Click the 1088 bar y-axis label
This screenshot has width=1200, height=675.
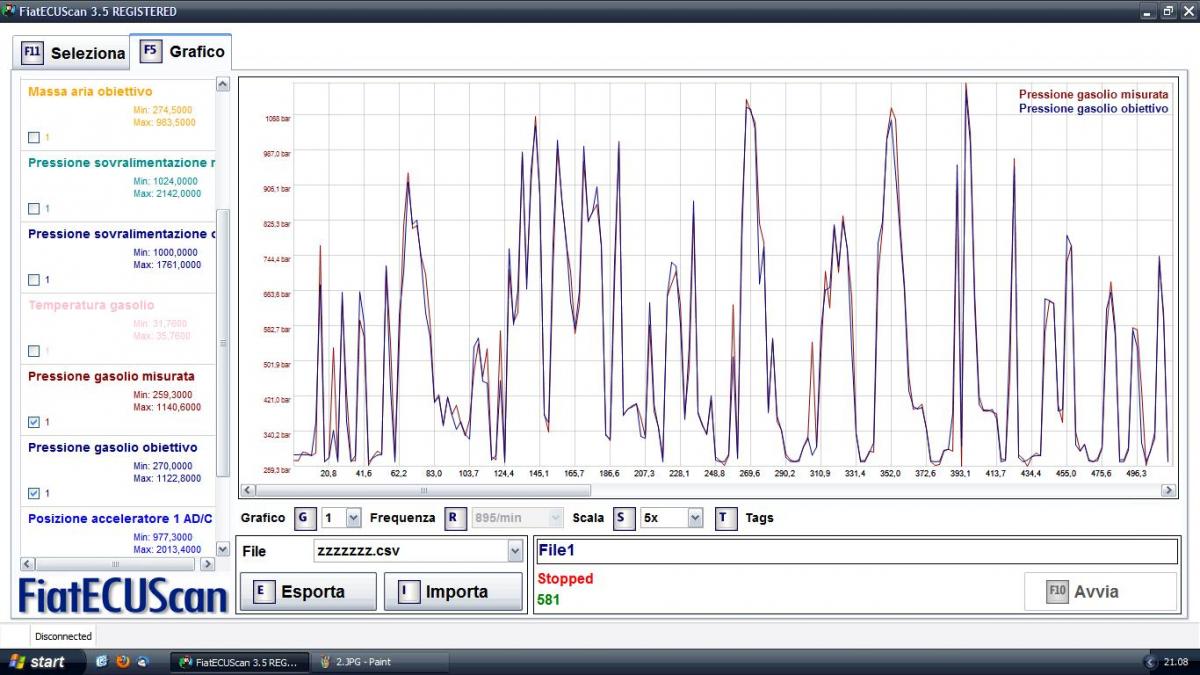click(x=277, y=119)
